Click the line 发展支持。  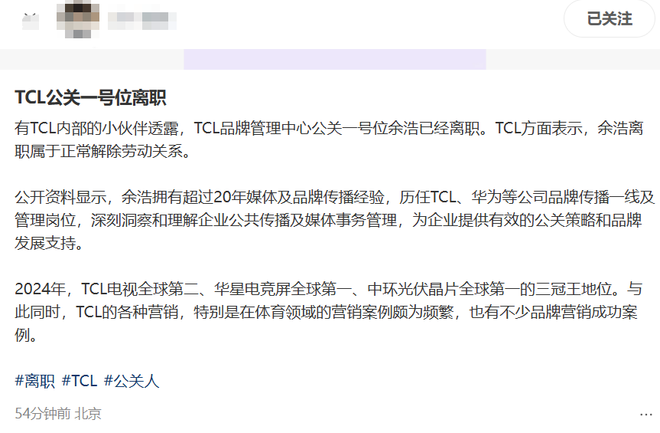pyautogui.click(x=49, y=243)
